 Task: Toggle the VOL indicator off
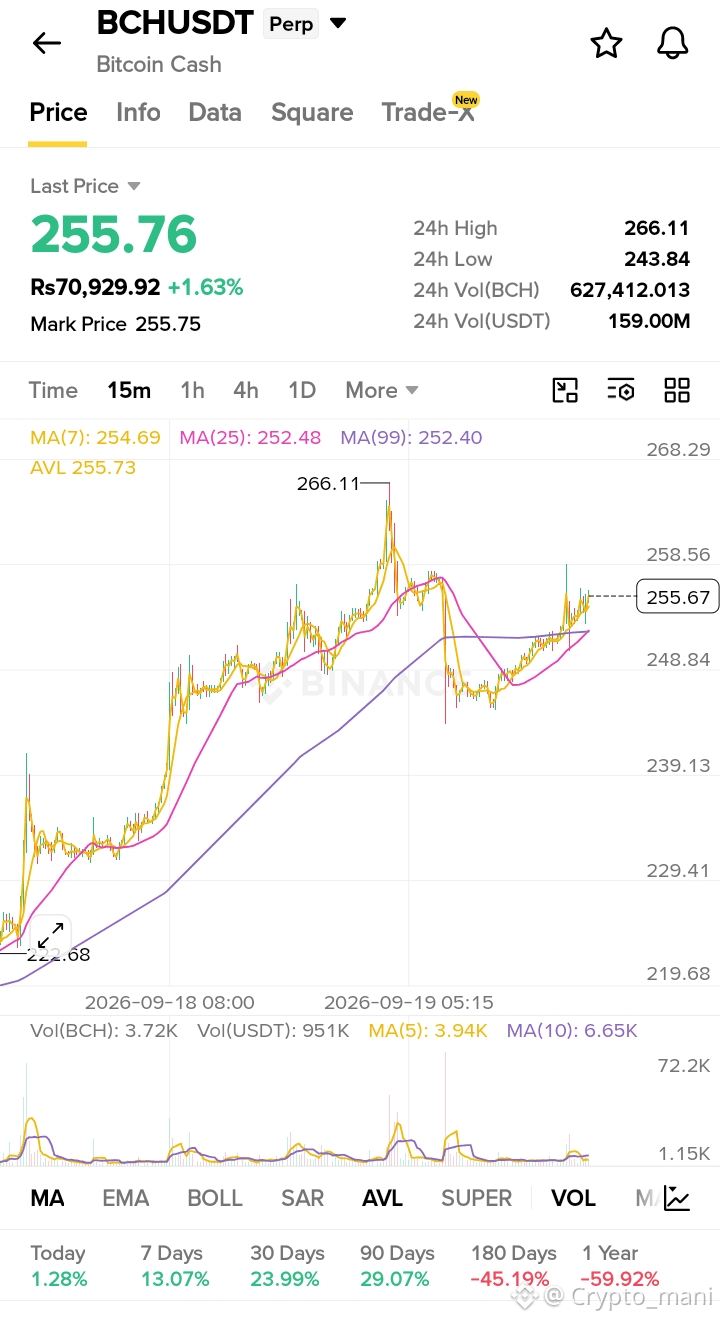pos(573,1198)
